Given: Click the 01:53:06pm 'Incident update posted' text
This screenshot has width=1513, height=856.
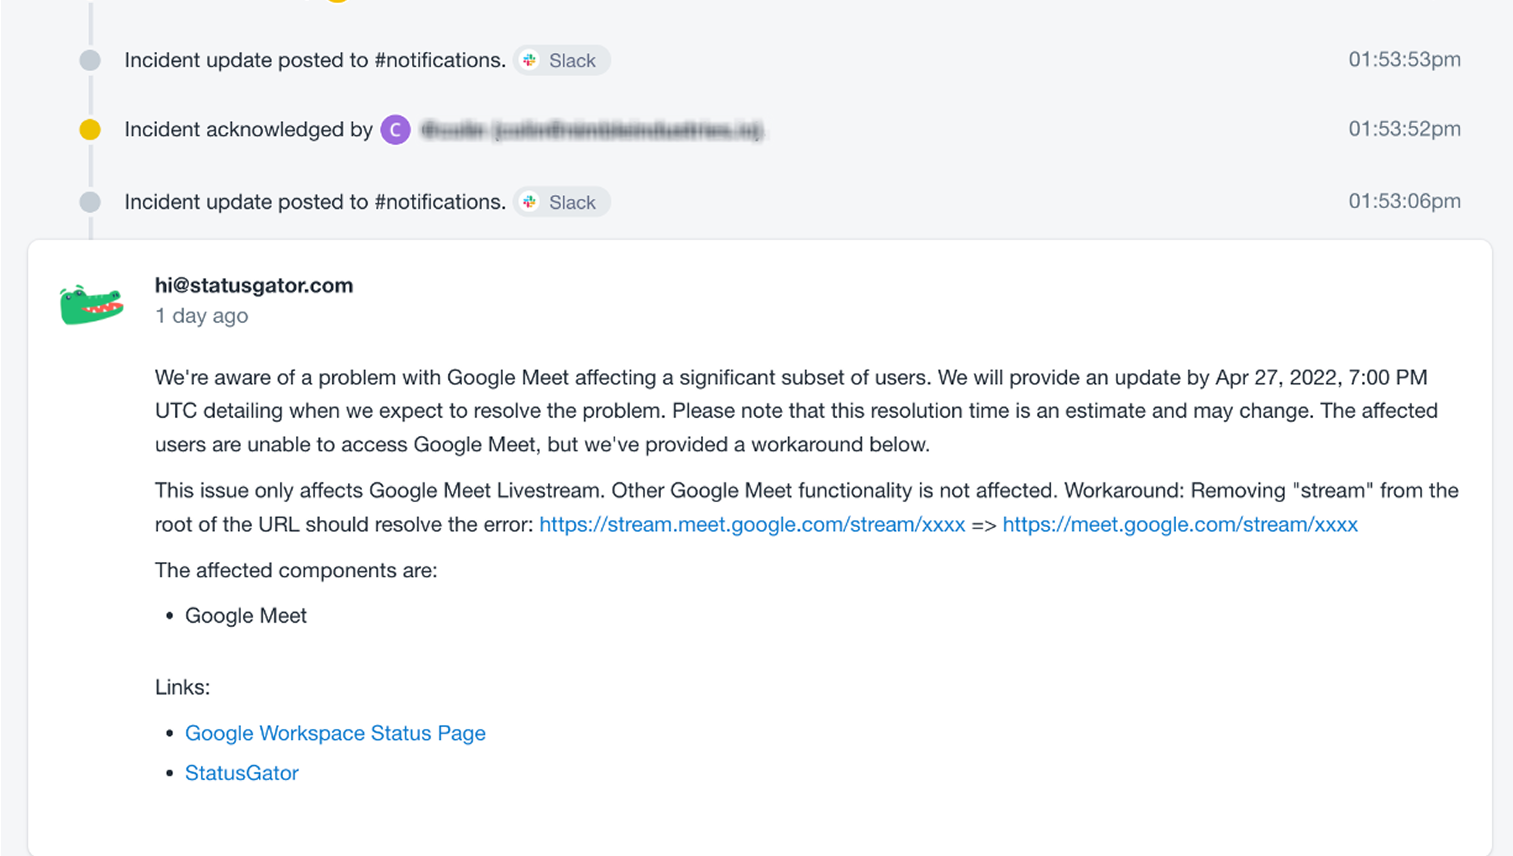Looking at the screenshot, I should [315, 202].
